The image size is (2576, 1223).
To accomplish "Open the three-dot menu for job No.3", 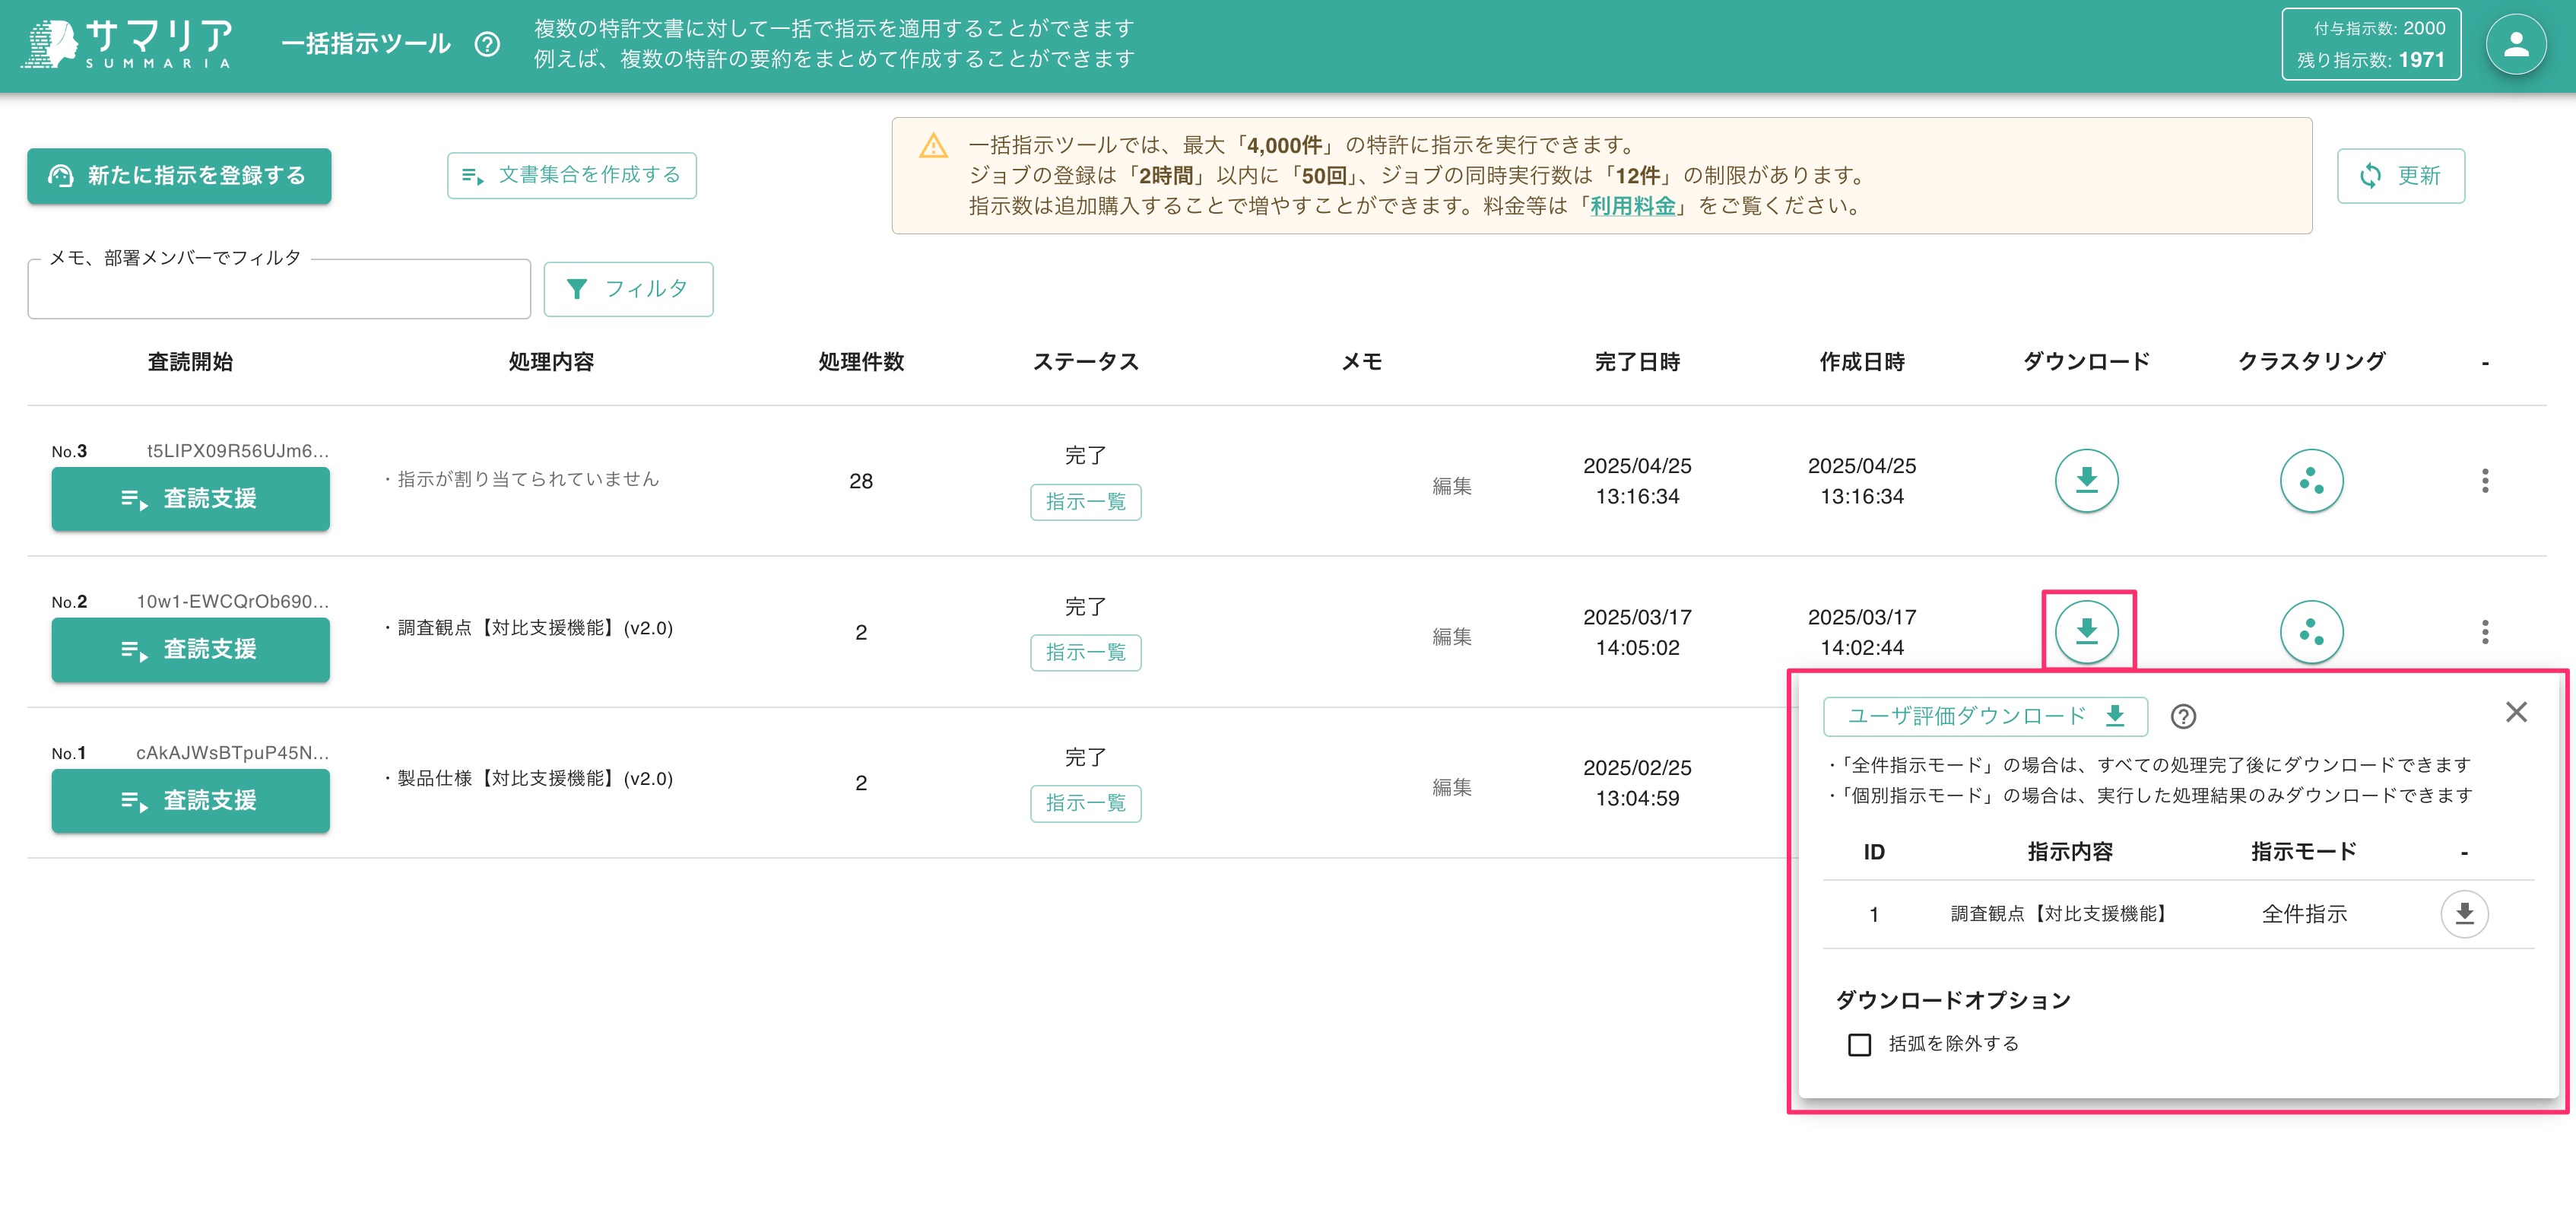I will [2485, 480].
